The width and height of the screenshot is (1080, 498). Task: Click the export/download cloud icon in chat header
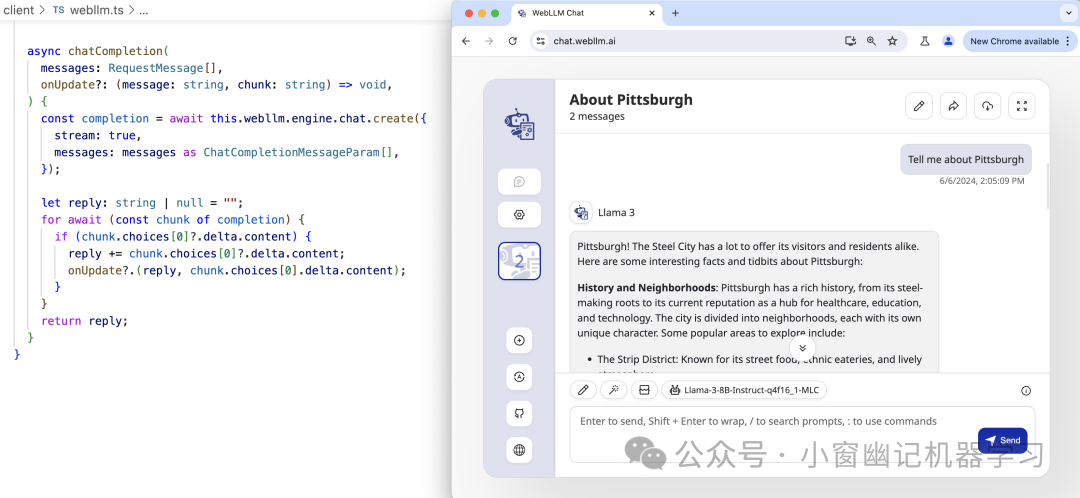[x=987, y=106]
